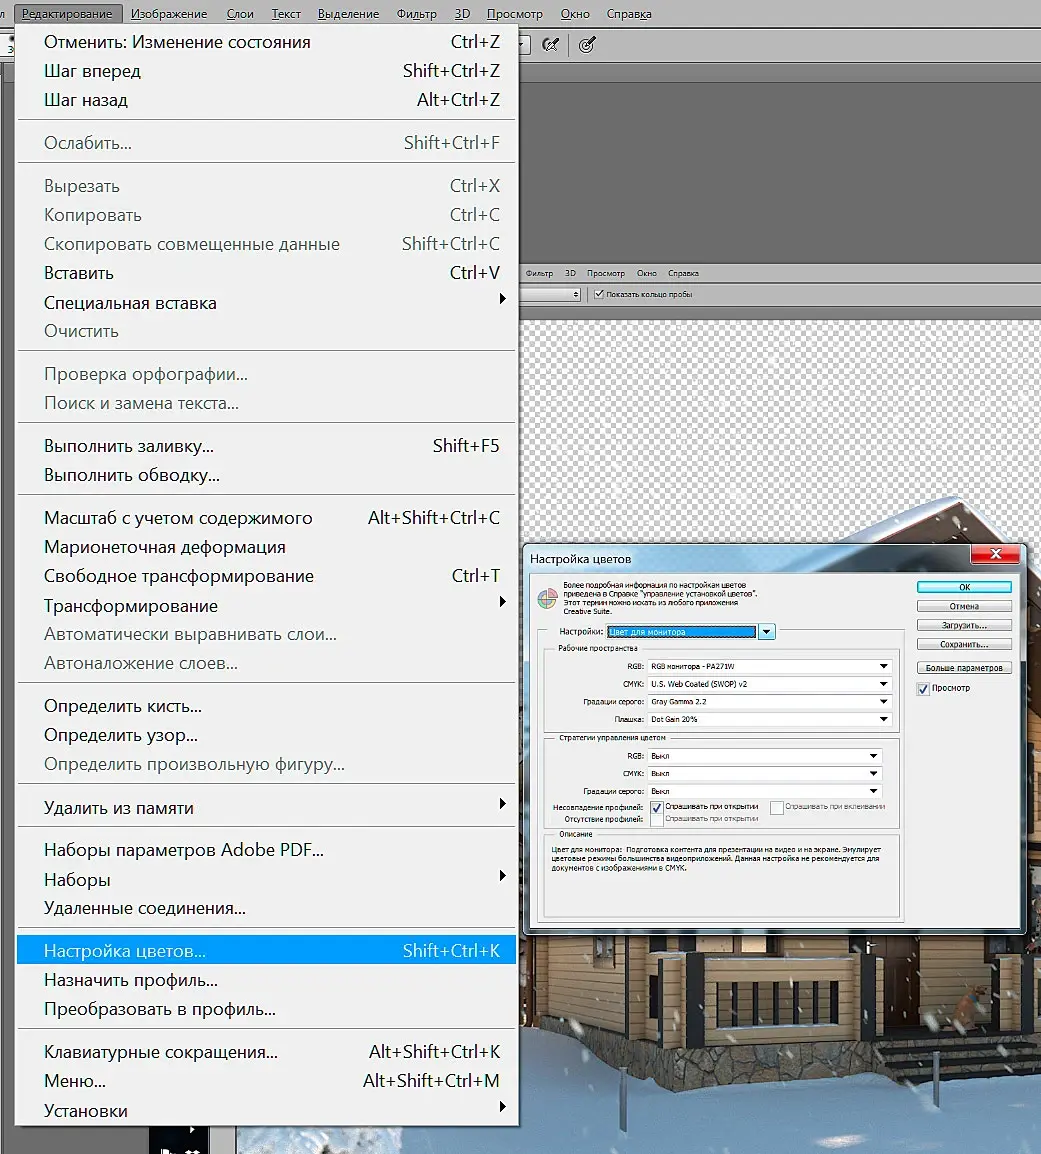Choose Свободное трансформирование
The image size is (1041, 1154).
267,576
